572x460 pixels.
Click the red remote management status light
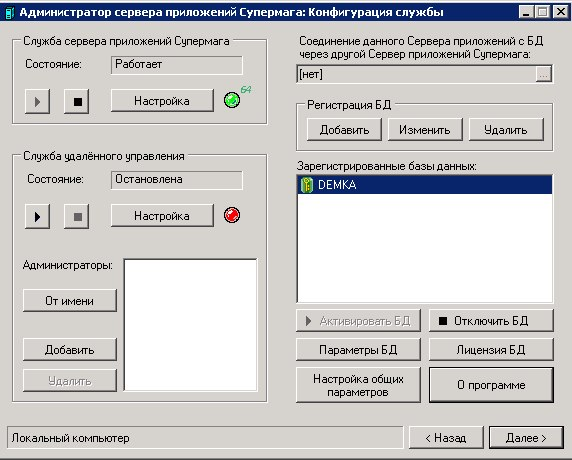tap(232, 215)
